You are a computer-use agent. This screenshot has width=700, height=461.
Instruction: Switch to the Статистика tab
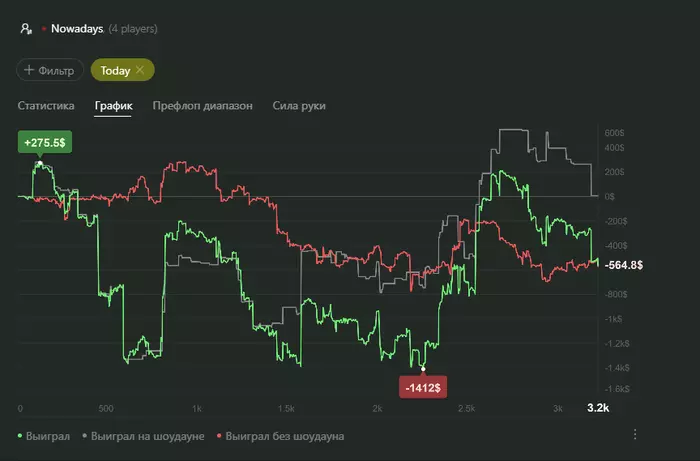click(x=47, y=105)
